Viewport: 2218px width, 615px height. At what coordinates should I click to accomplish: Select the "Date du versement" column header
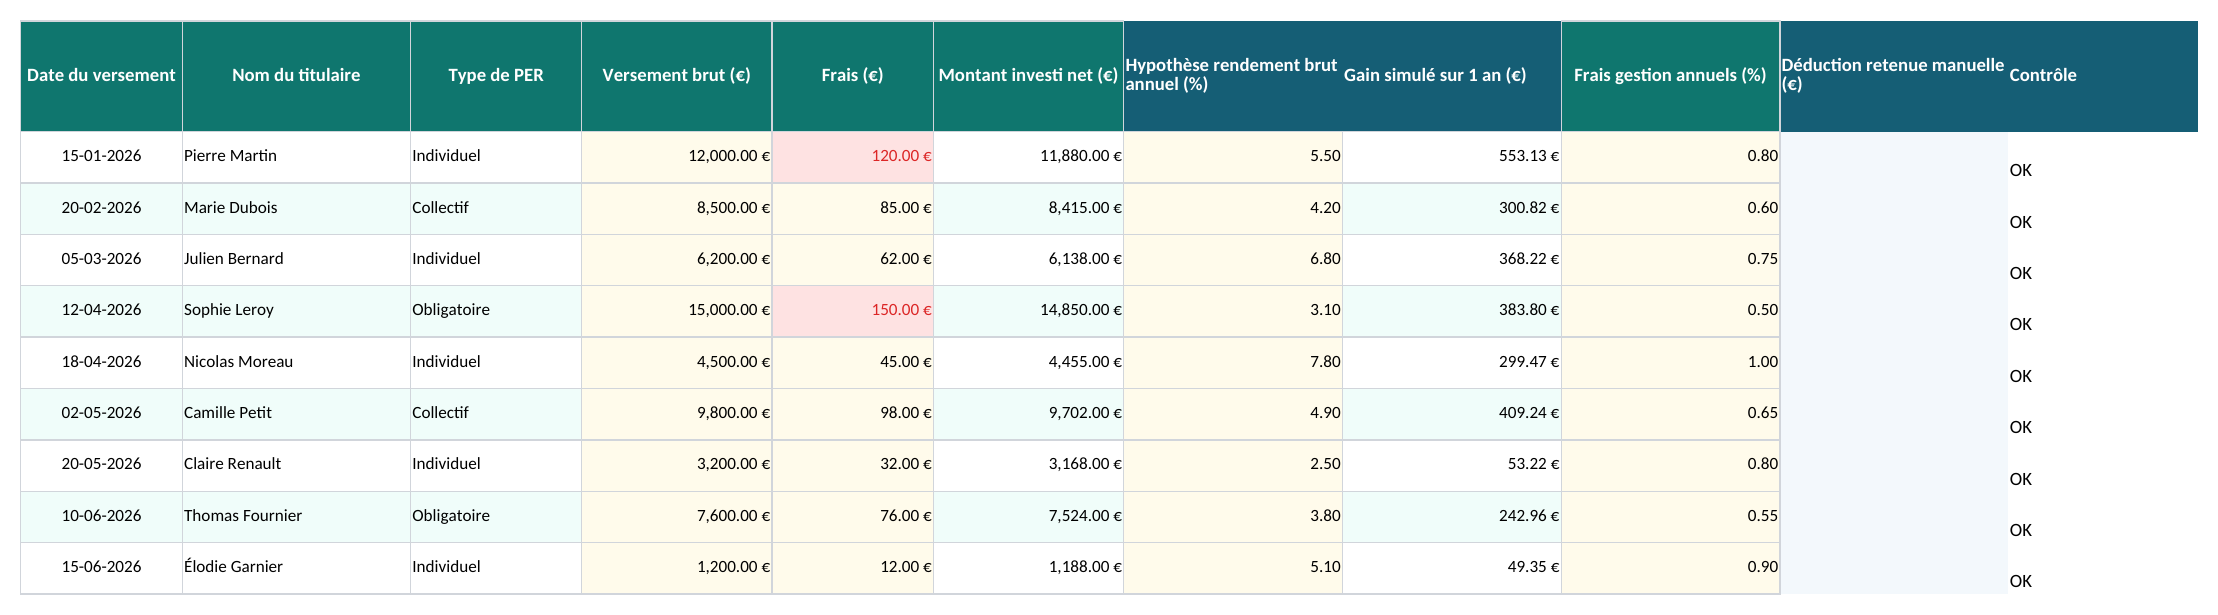pyautogui.click(x=101, y=76)
